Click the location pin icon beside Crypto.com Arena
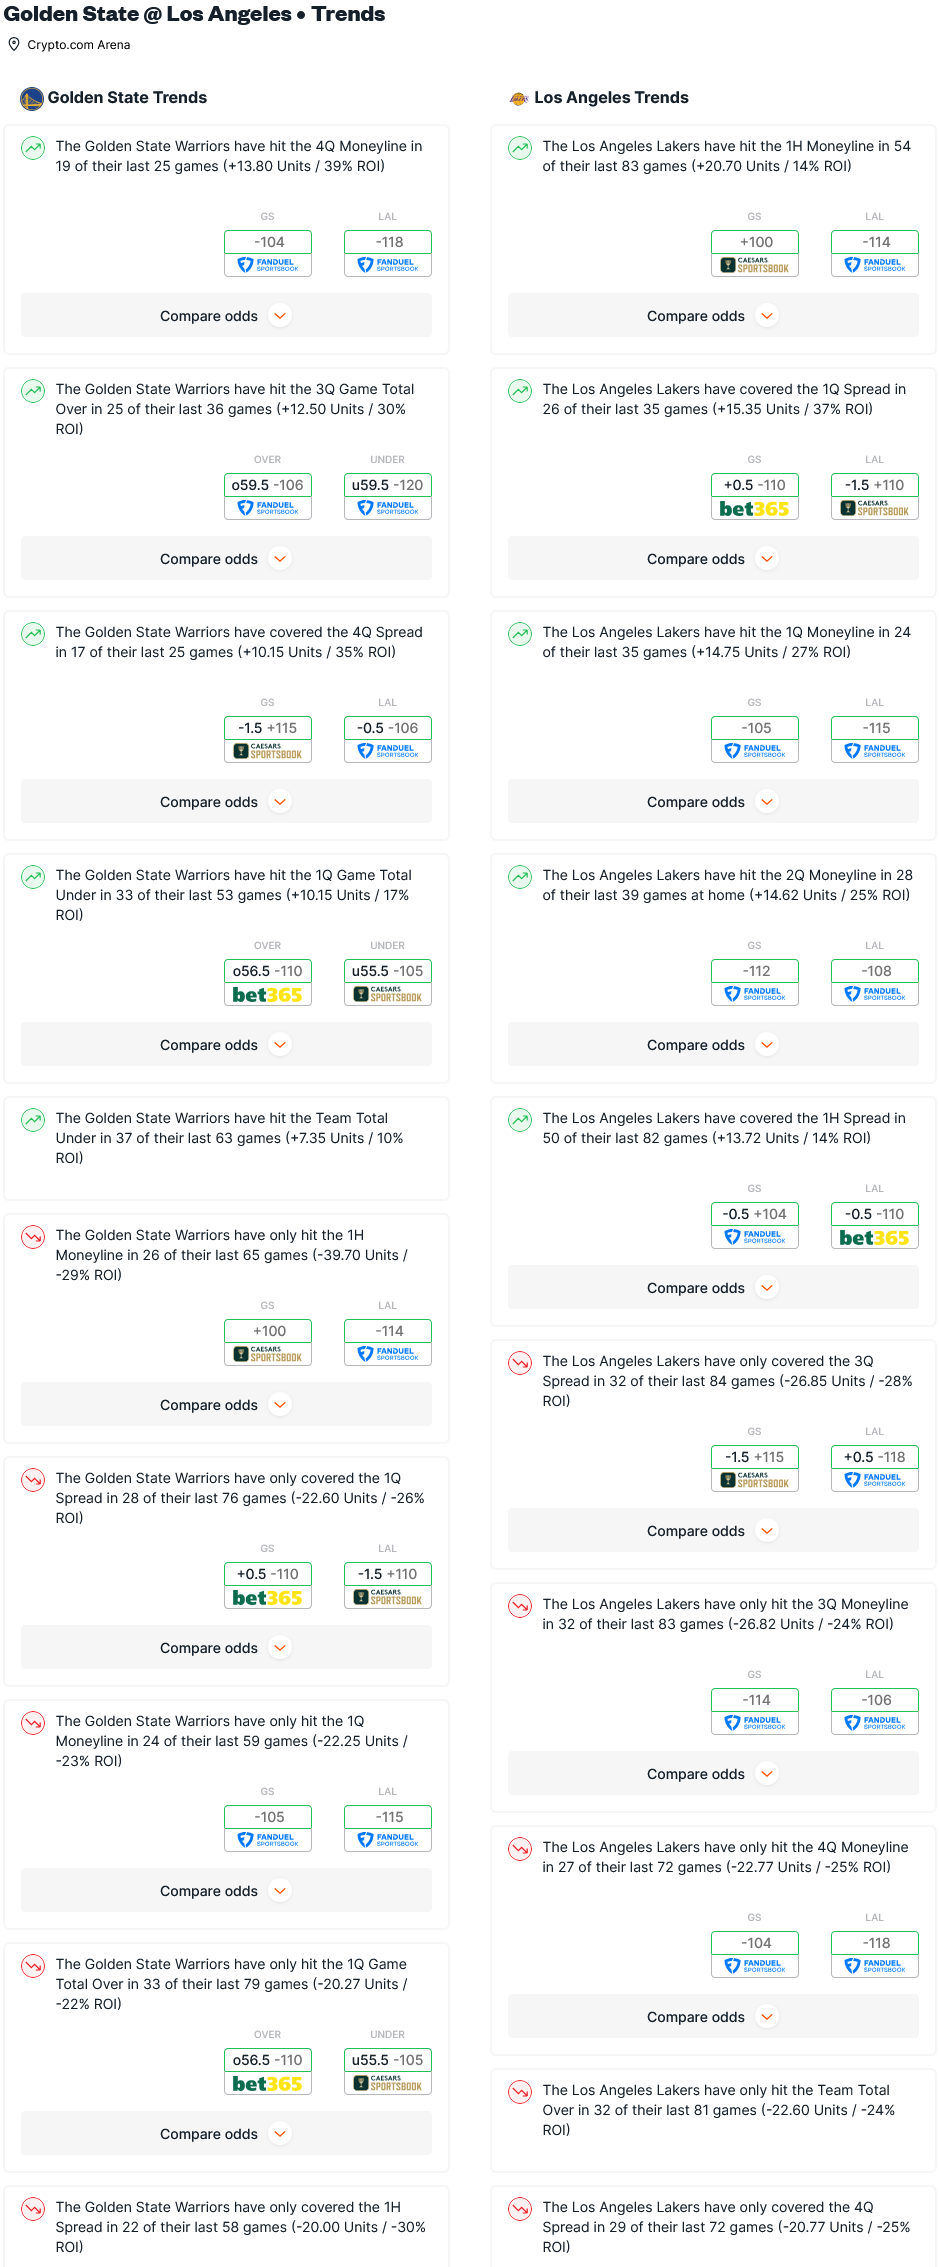 14,44
